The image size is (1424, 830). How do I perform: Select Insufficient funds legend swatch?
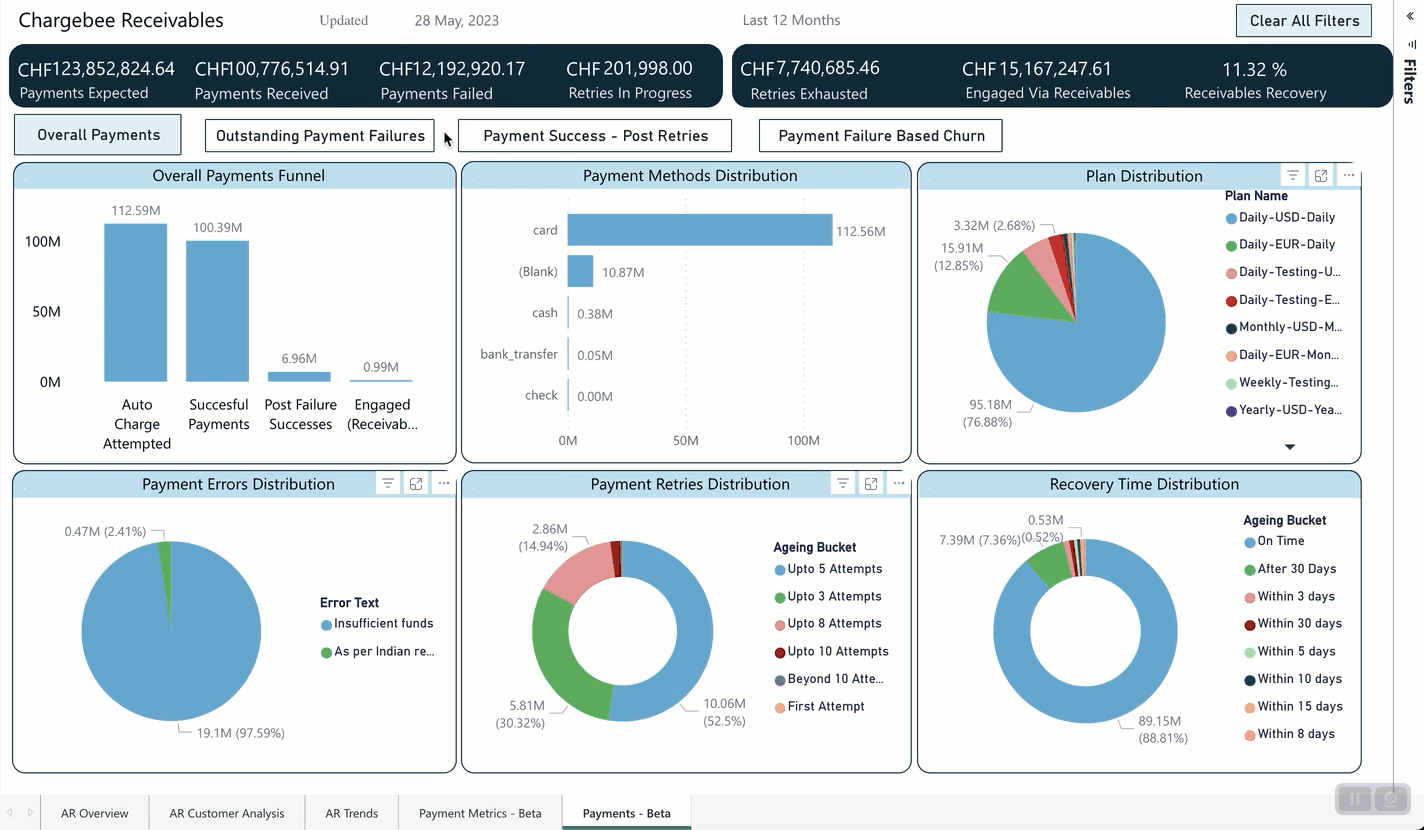click(x=326, y=624)
